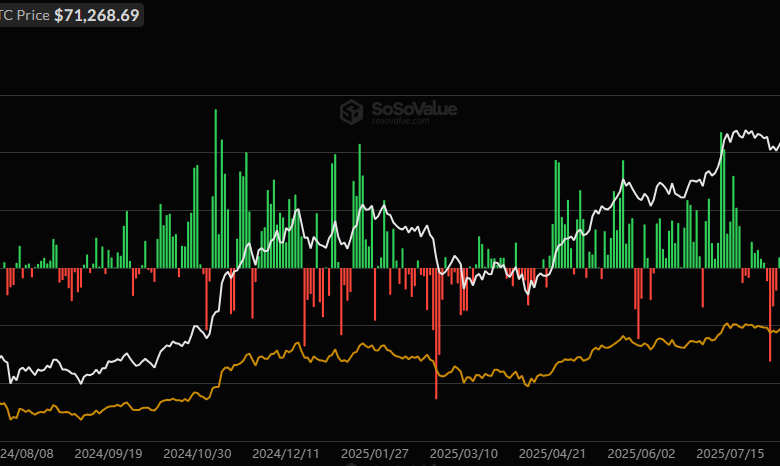The width and height of the screenshot is (780, 466).
Task: Open the sosovalue.com link under the watermark
Action: tap(400, 123)
